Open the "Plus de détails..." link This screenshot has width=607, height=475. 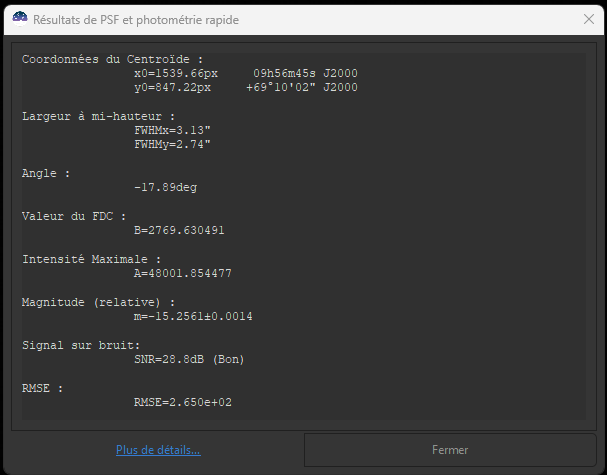point(158,450)
